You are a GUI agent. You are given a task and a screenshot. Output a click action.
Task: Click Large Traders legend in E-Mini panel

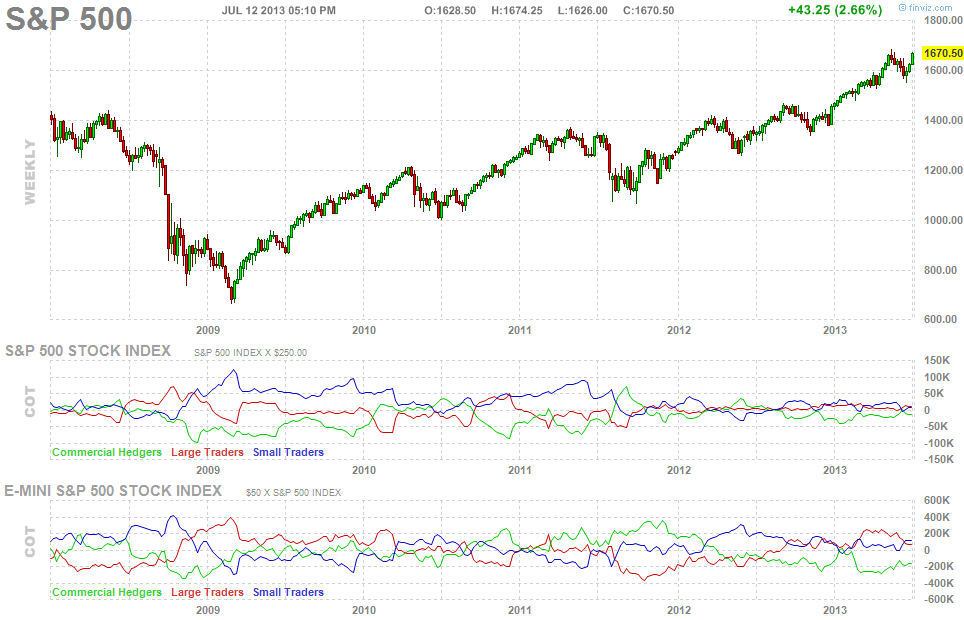(207, 592)
